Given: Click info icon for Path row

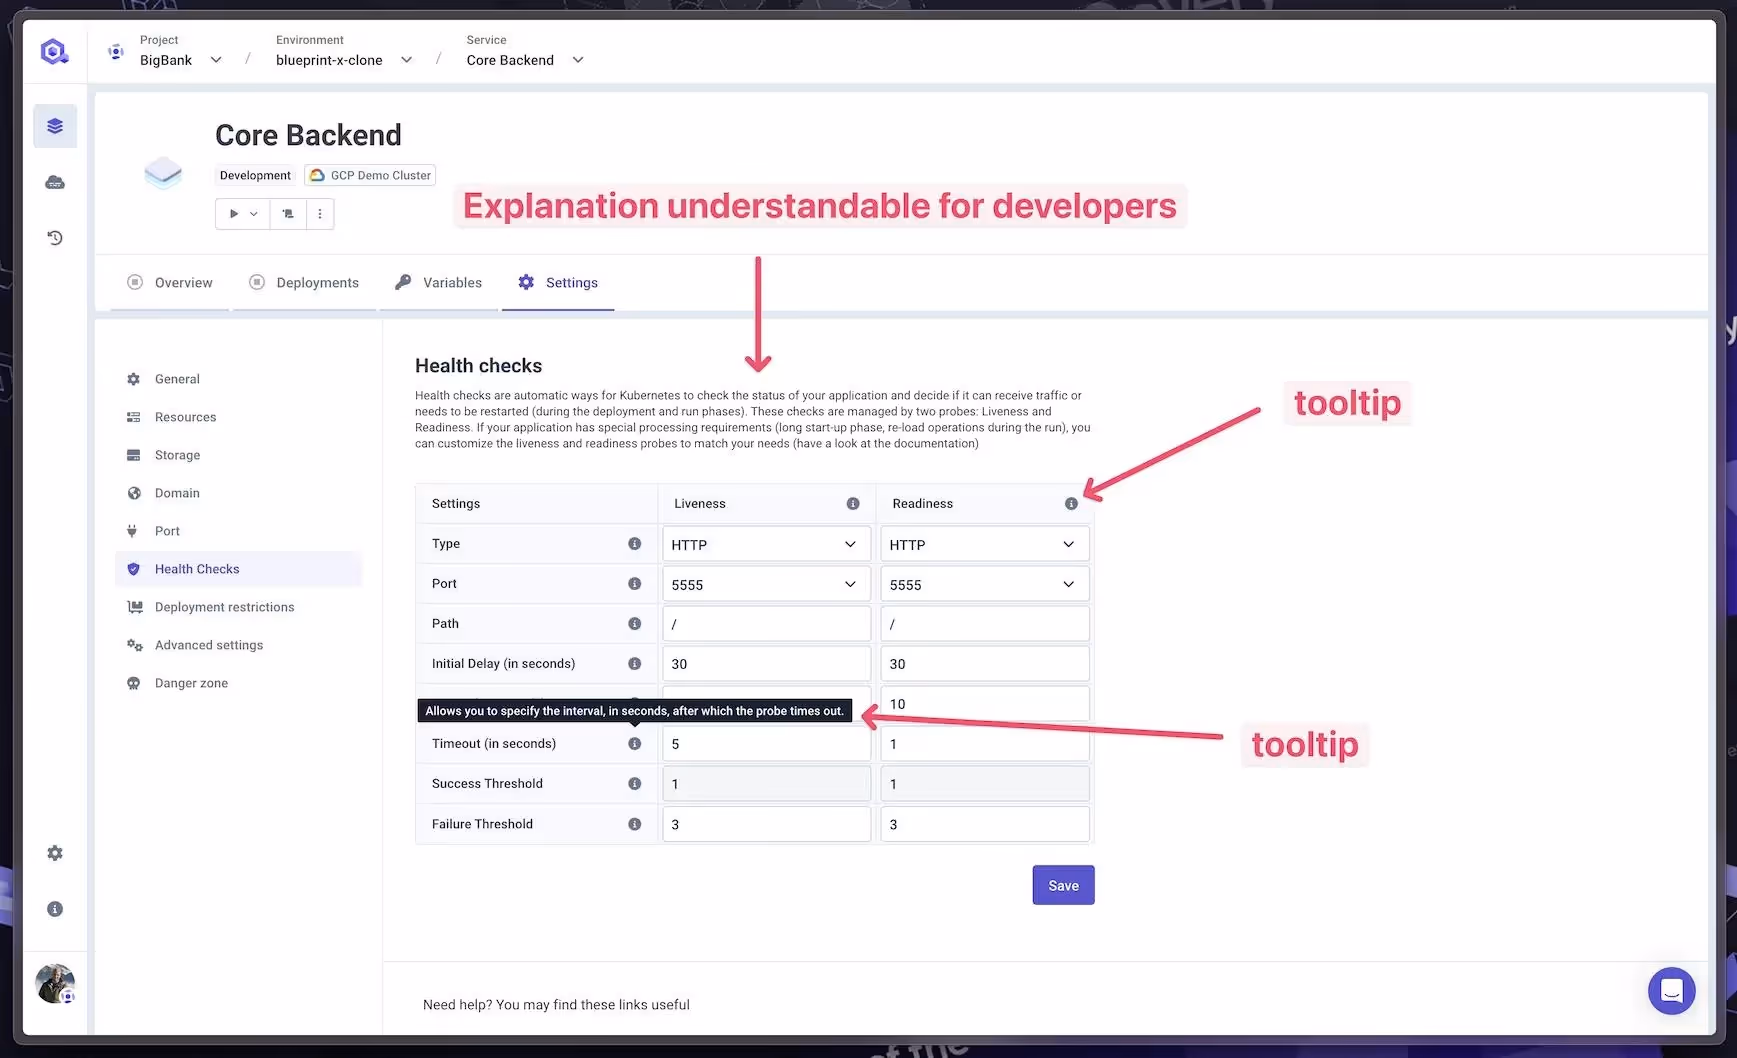Looking at the screenshot, I should (634, 624).
